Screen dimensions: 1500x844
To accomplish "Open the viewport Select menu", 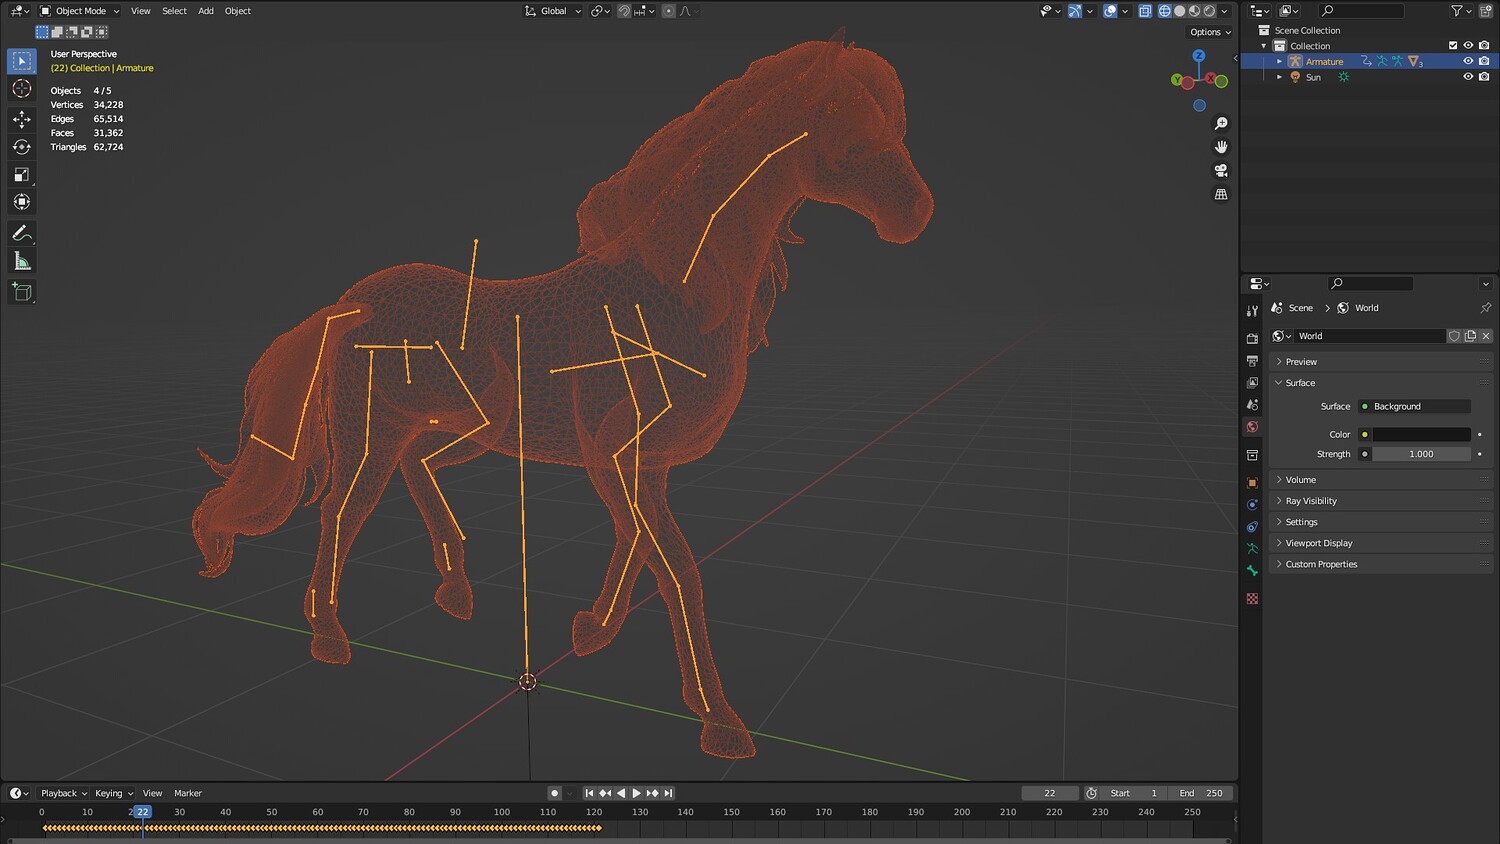I will 175,11.
